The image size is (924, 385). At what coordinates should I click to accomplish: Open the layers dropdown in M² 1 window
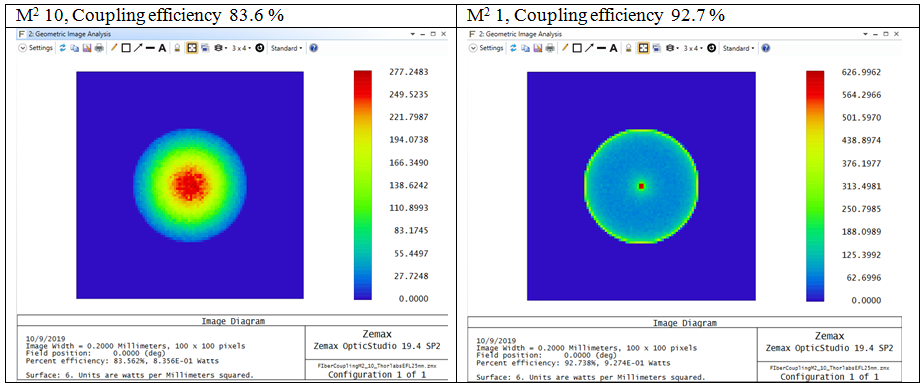pyautogui.click(x=671, y=48)
